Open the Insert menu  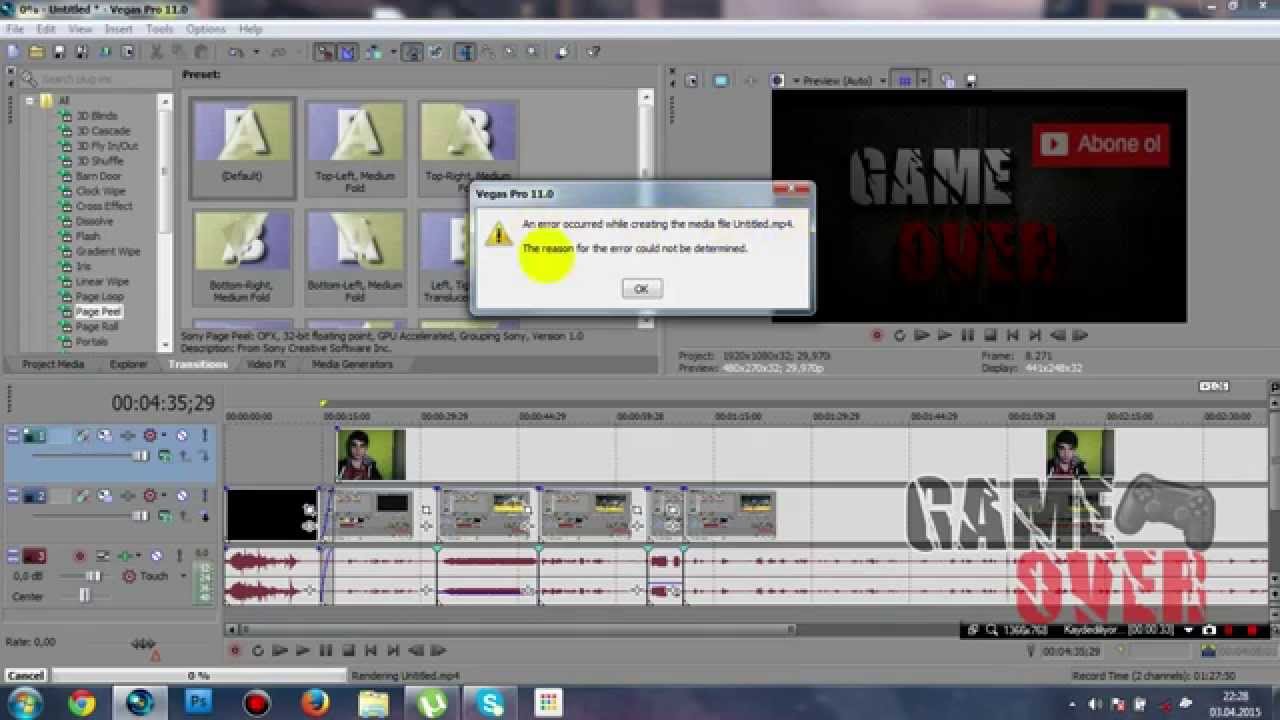(x=118, y=29)
